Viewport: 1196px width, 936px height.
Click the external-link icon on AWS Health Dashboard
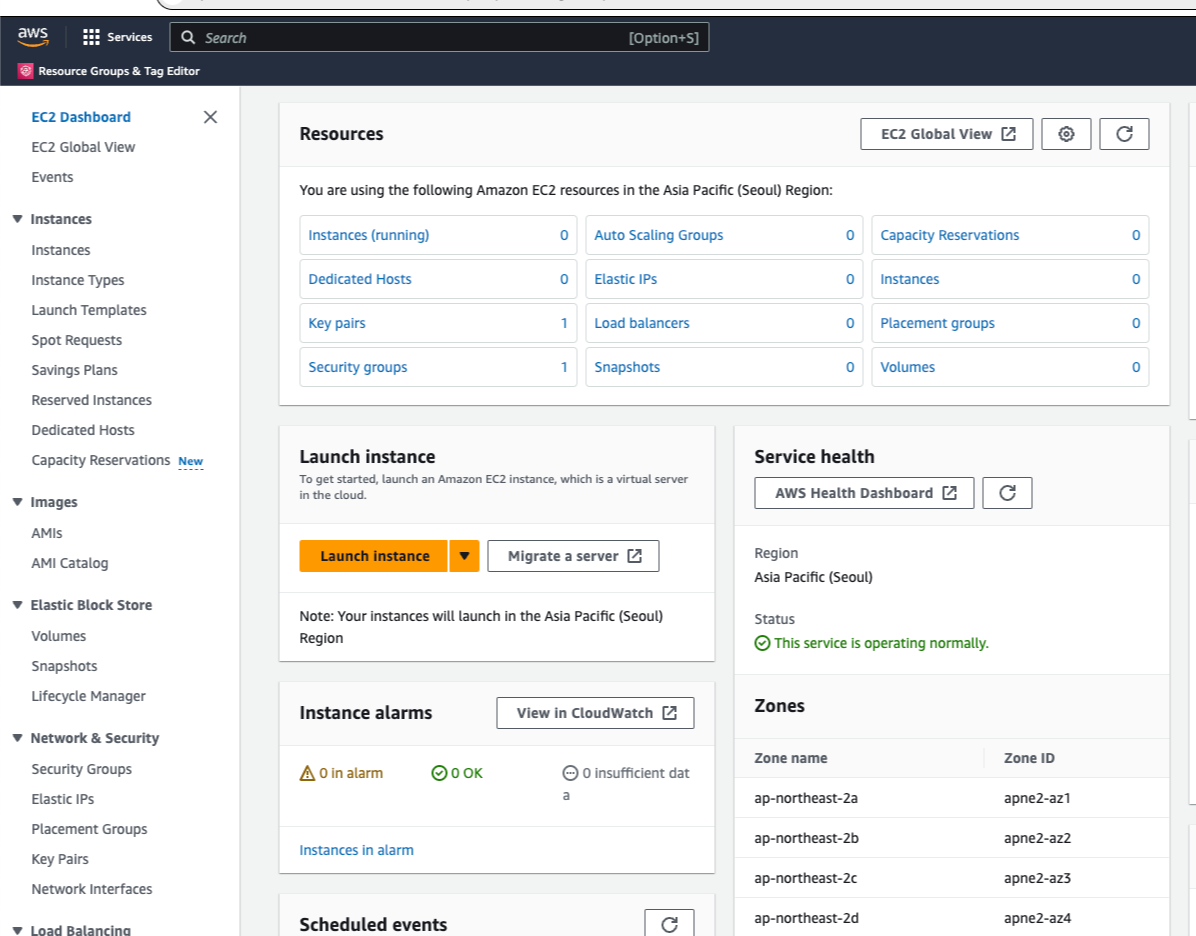coord(950,493)
